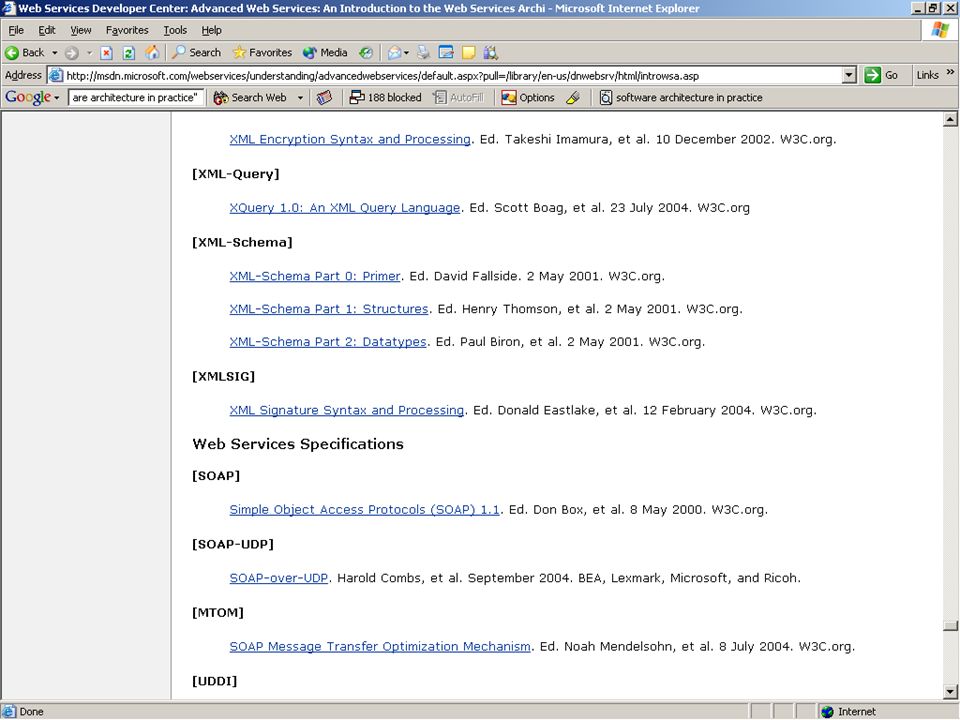960x720 pixels.
Task: Open the Search pane in toolbar
Action: click(197, 53)
